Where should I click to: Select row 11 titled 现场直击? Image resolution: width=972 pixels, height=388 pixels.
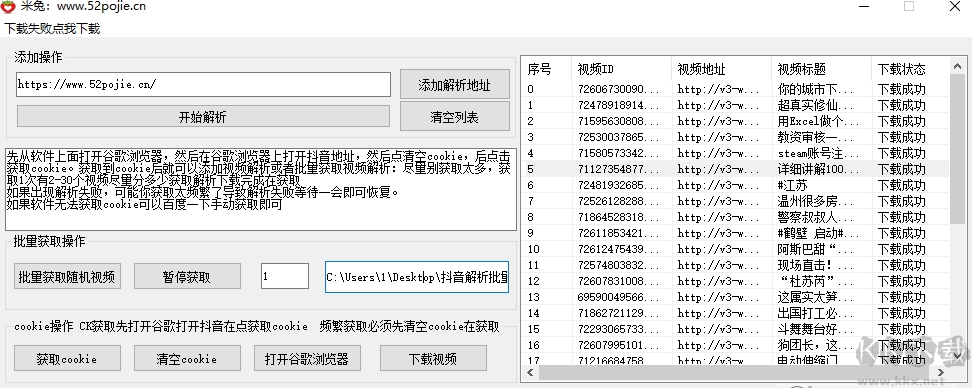pos(735,265)
